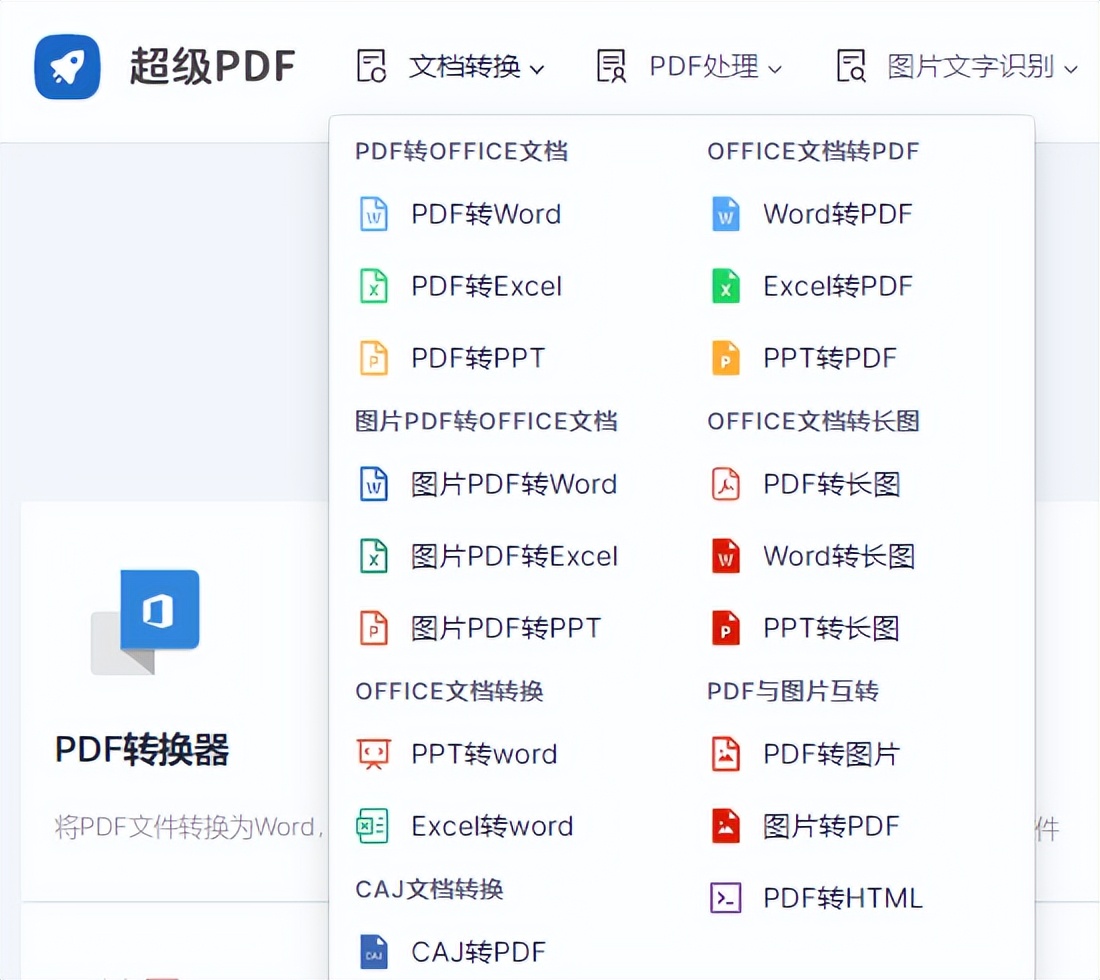Click the 超级PDF rocket logo
The image size is (1100, 980).
(66, 66)
